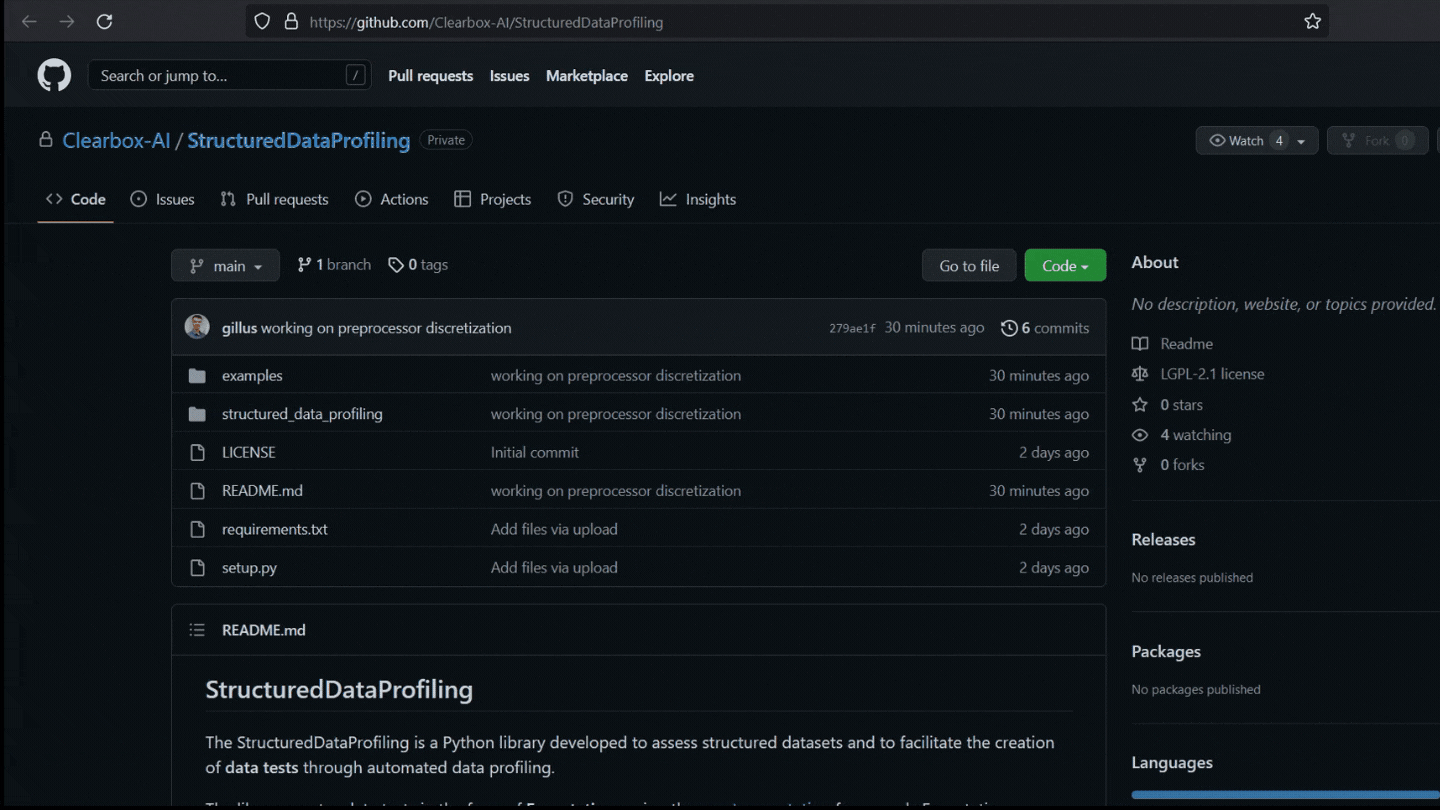Click the shield tracking protection icon
Screen dimensions: 1440x810
click(262, 21)
